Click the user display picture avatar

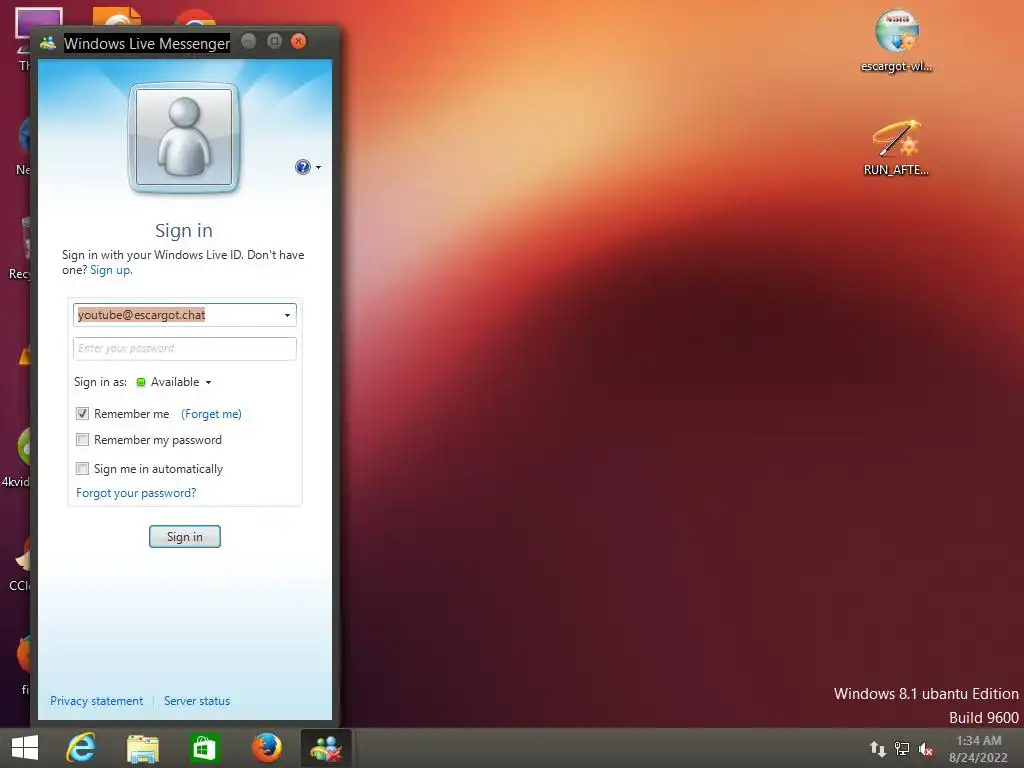[184, 138]
